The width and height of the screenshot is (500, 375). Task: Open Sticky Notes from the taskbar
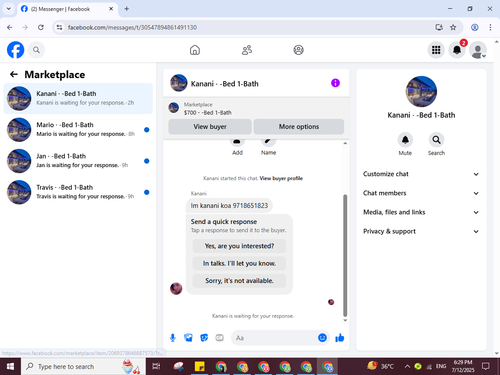200,366
